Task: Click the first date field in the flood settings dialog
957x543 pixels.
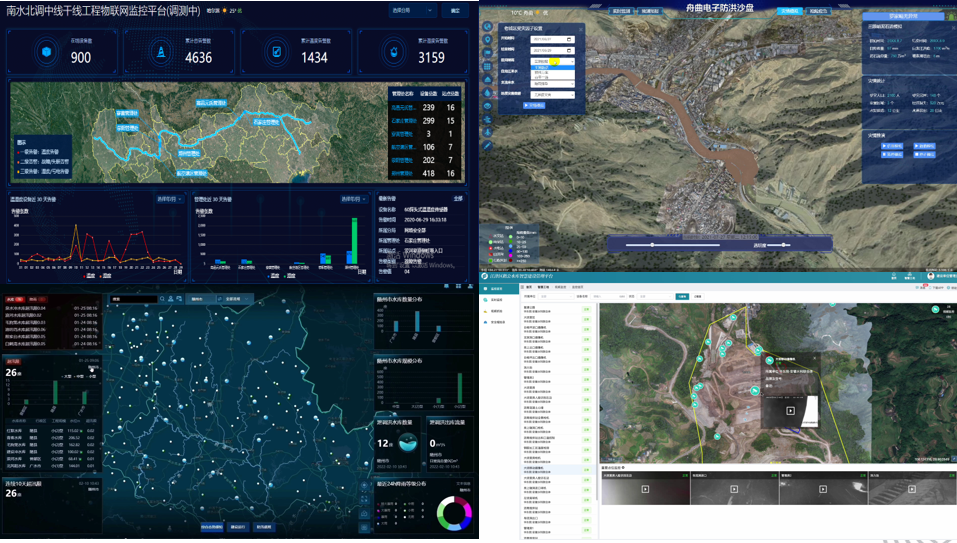Action: coord(553,40)
